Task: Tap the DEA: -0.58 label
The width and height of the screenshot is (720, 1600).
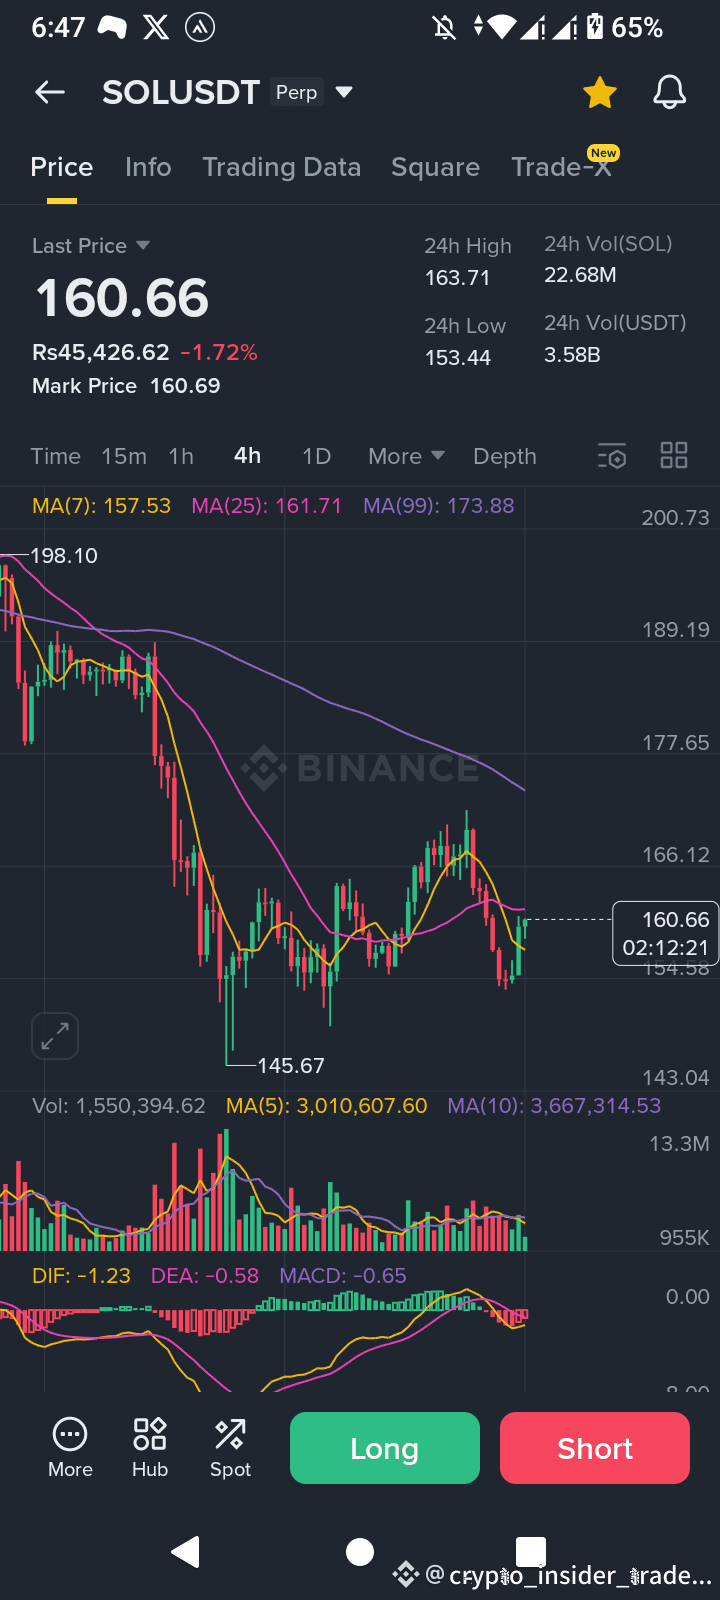Action: click(205, 1276)
